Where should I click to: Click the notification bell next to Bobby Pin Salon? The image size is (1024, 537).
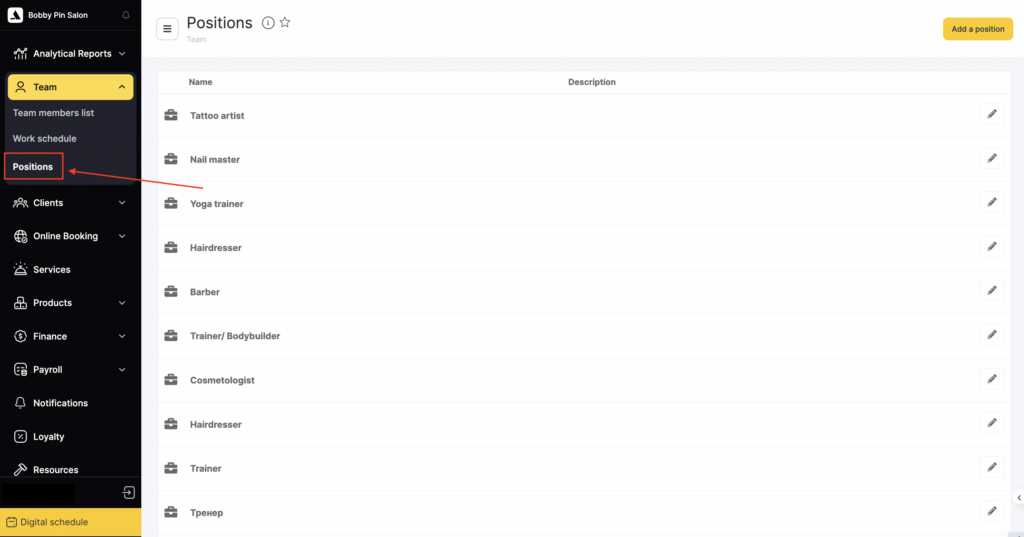[x=126, y=15]
